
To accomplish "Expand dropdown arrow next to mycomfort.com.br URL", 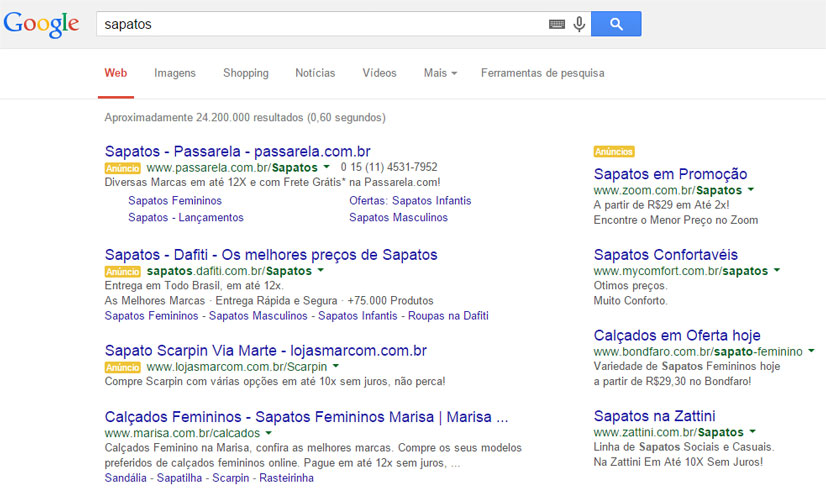I will (777, 270).
